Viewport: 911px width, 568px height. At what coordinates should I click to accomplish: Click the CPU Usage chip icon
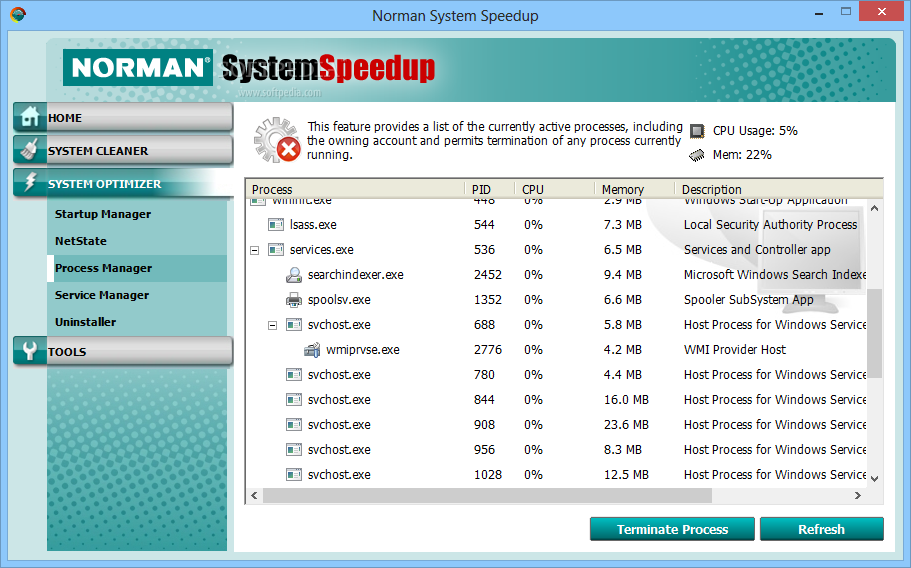coord(697,131)
